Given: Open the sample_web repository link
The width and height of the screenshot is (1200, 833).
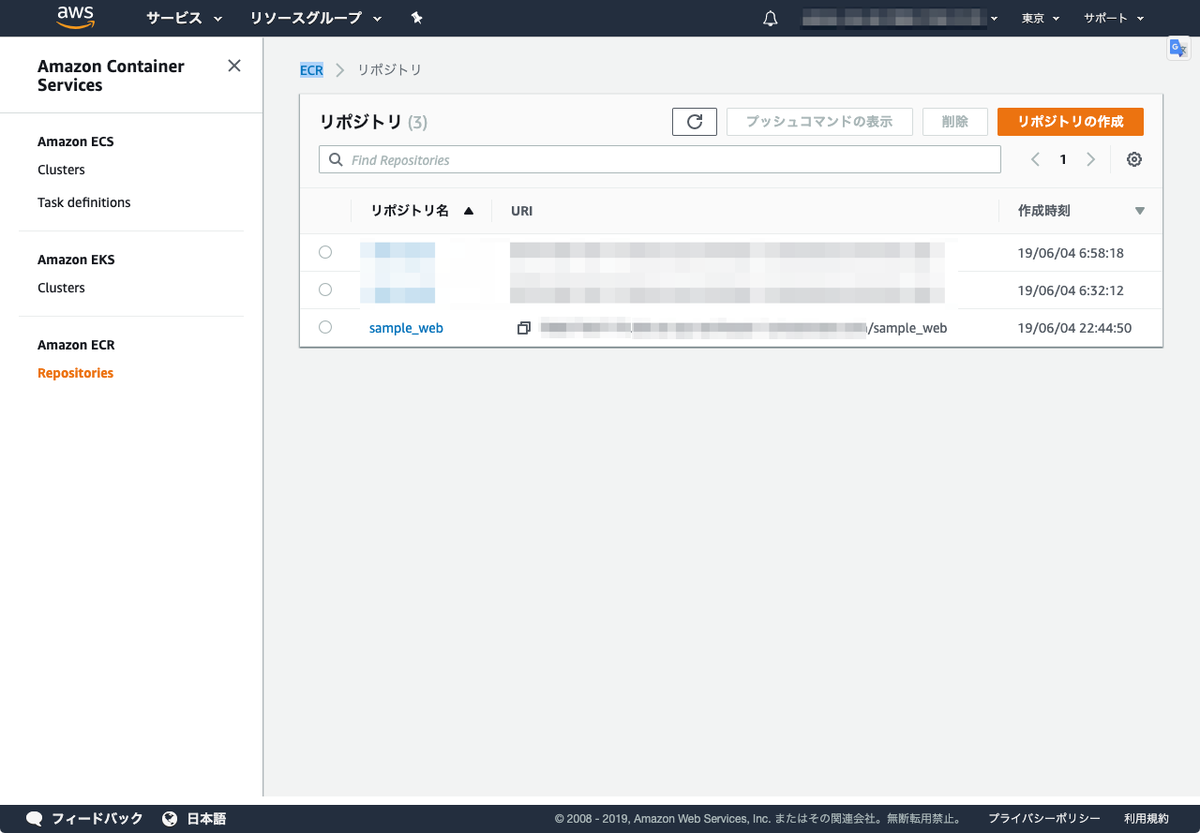Looking at the screenshot, I should pyautogui.click(x=406, y=328).
